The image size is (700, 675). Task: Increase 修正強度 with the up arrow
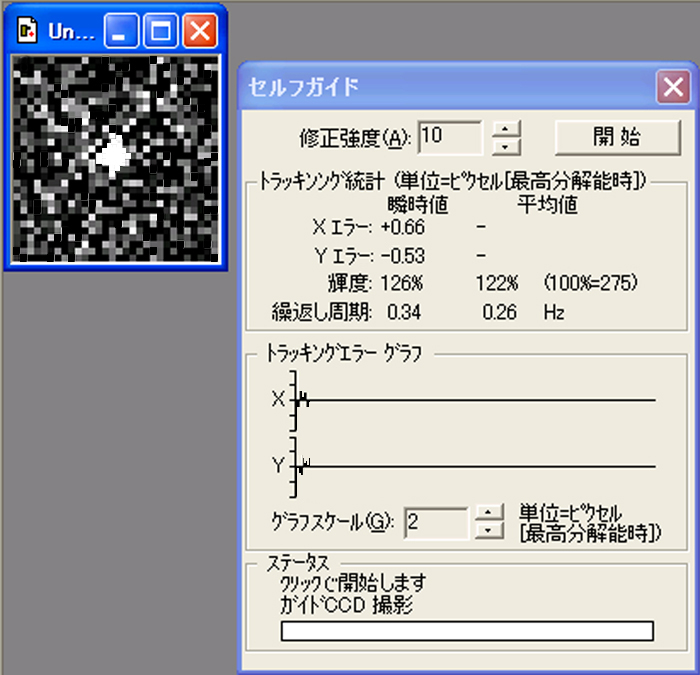[506, 129]
